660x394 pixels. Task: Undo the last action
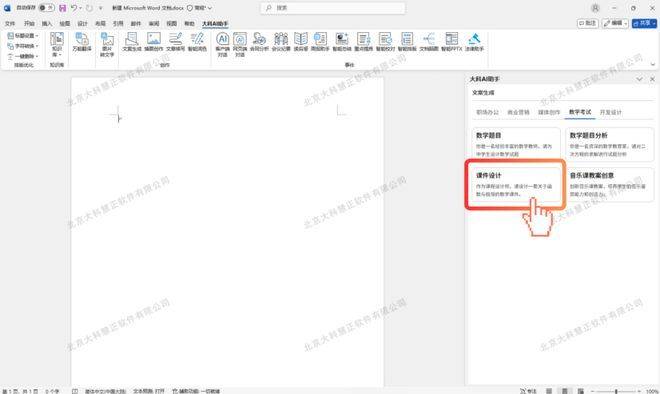tap(74, 8)
